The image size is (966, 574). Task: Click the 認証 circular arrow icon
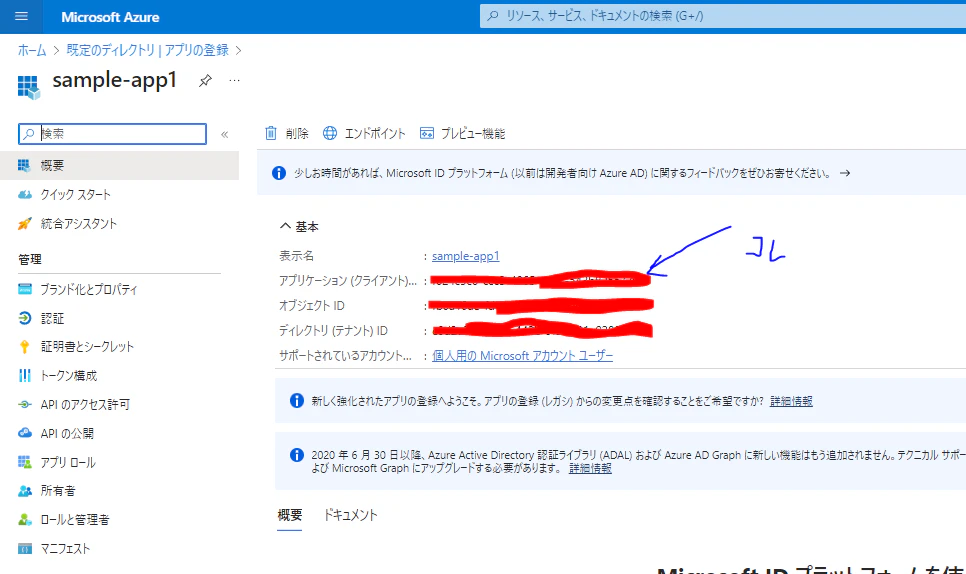pyautogui.click(x=25, y=318)
